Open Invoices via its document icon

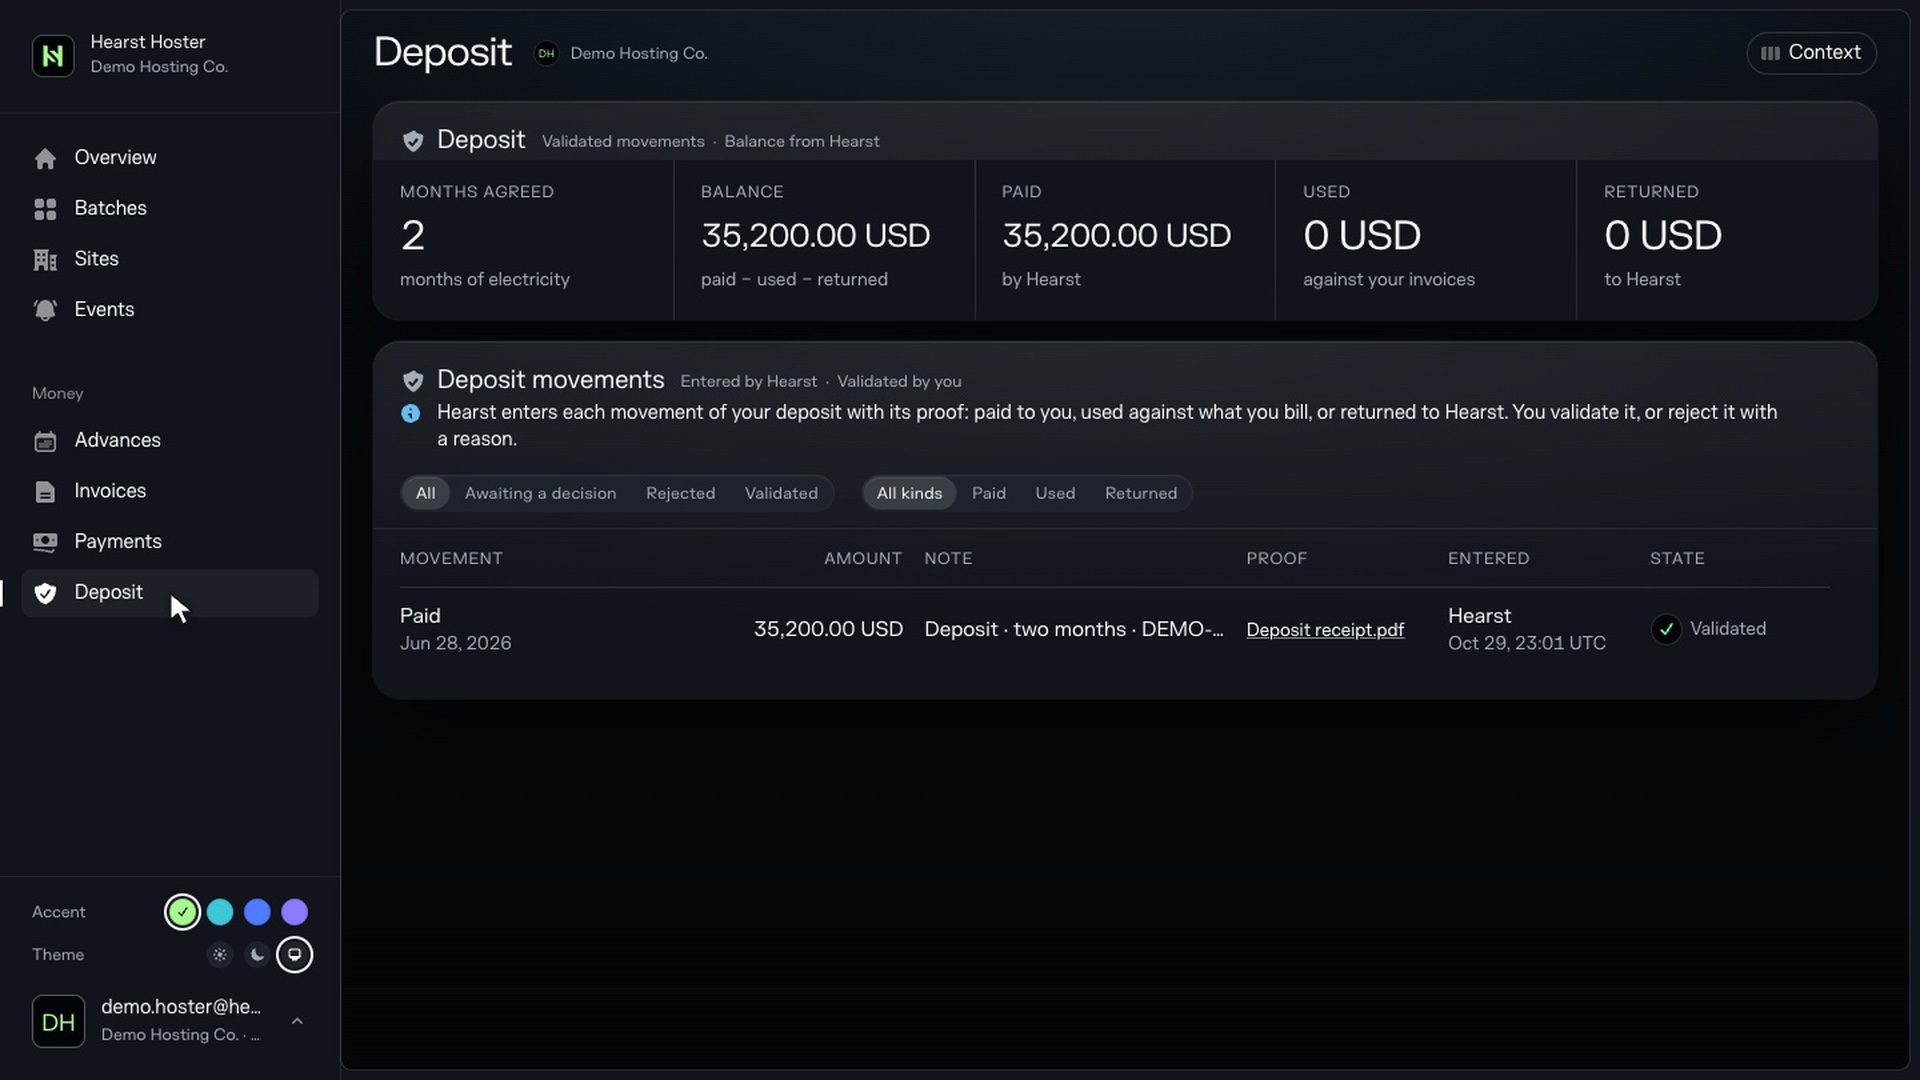[x=45, y=492]
